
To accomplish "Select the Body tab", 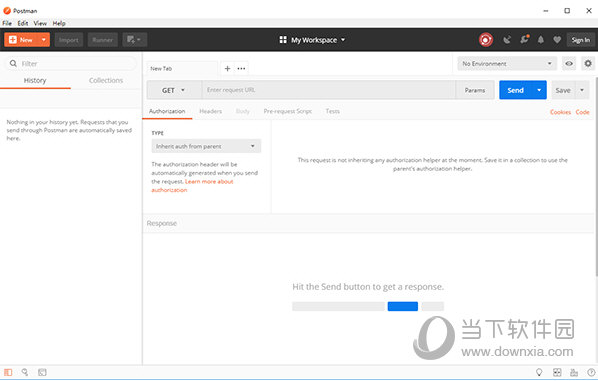I will [x=243, y=111].
